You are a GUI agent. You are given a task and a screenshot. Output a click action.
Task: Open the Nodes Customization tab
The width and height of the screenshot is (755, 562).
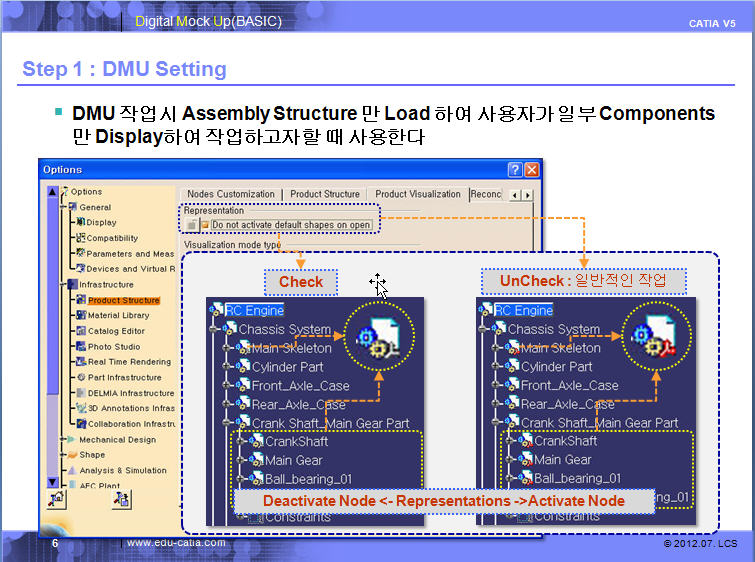pyautogui.click(x=230, y=194)
